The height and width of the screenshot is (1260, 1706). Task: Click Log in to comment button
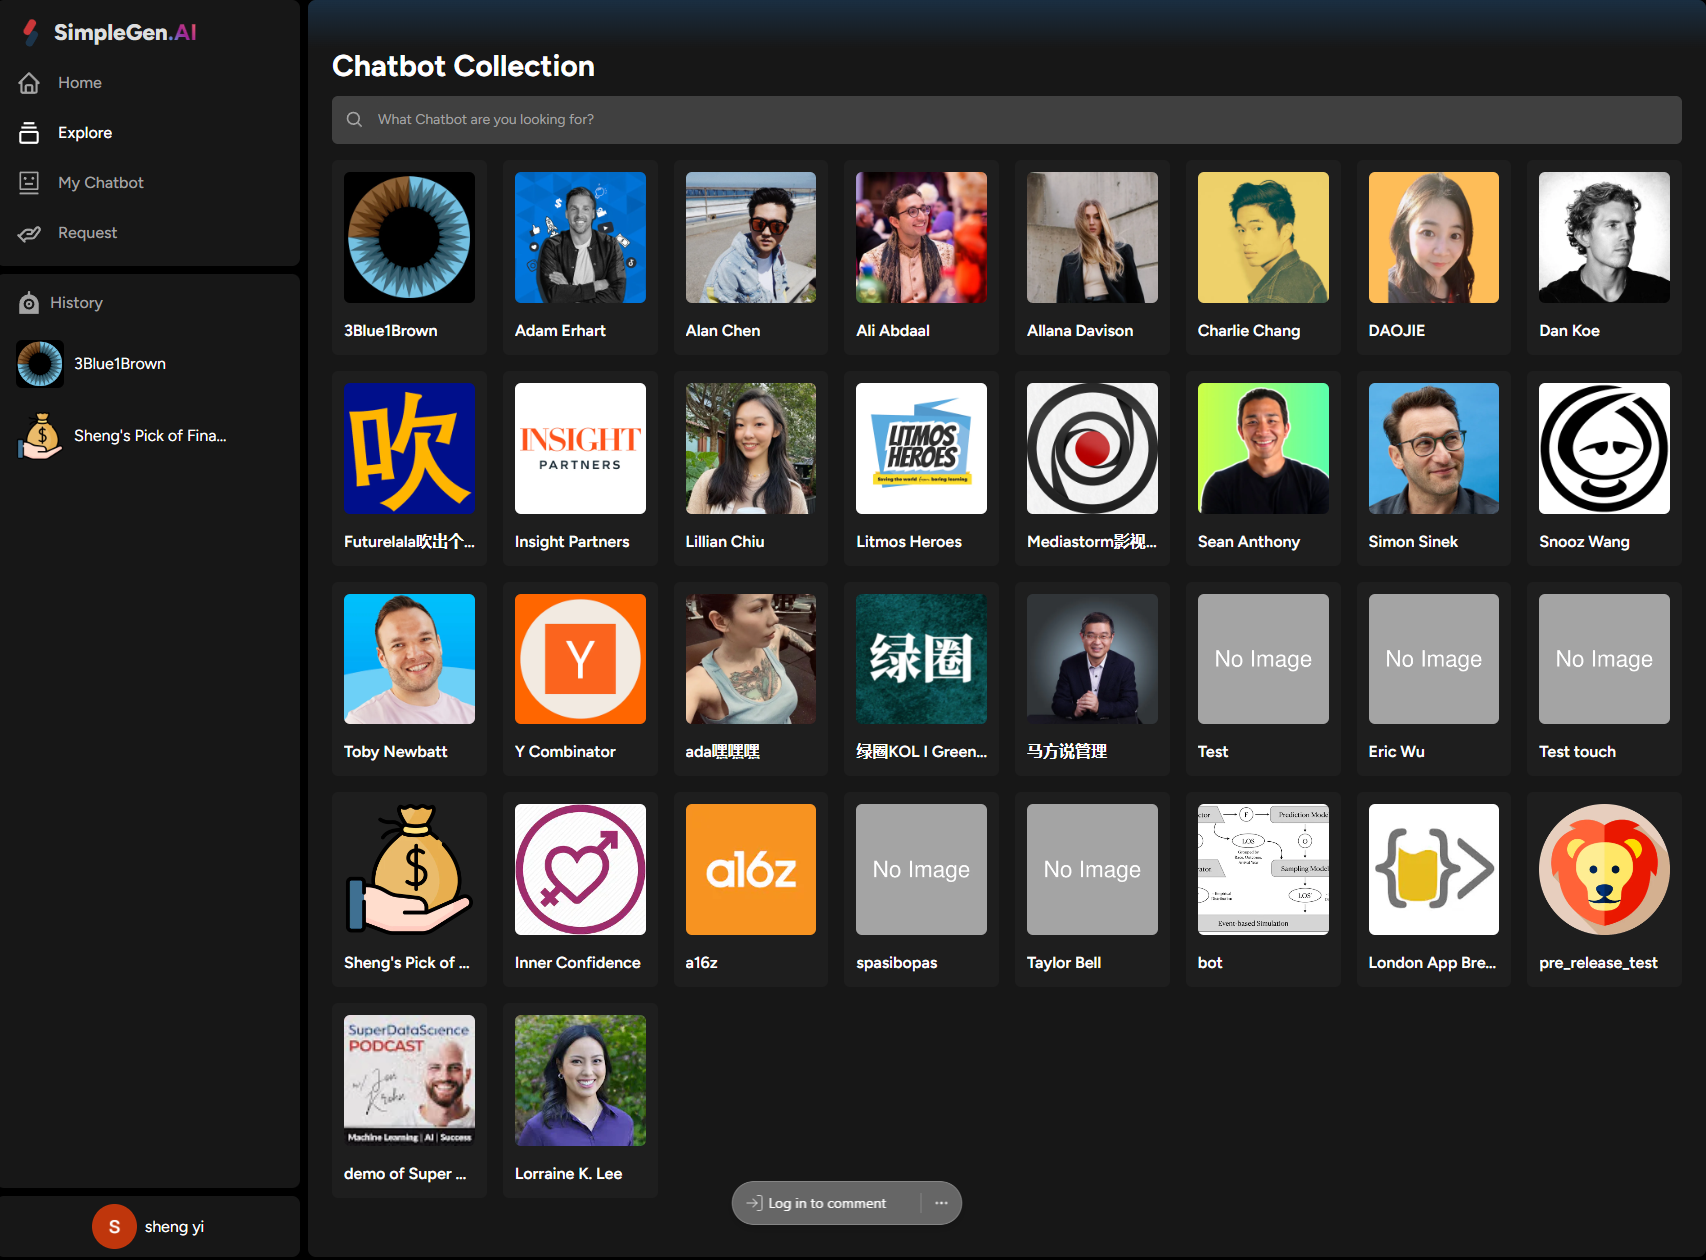point(827,1203)
